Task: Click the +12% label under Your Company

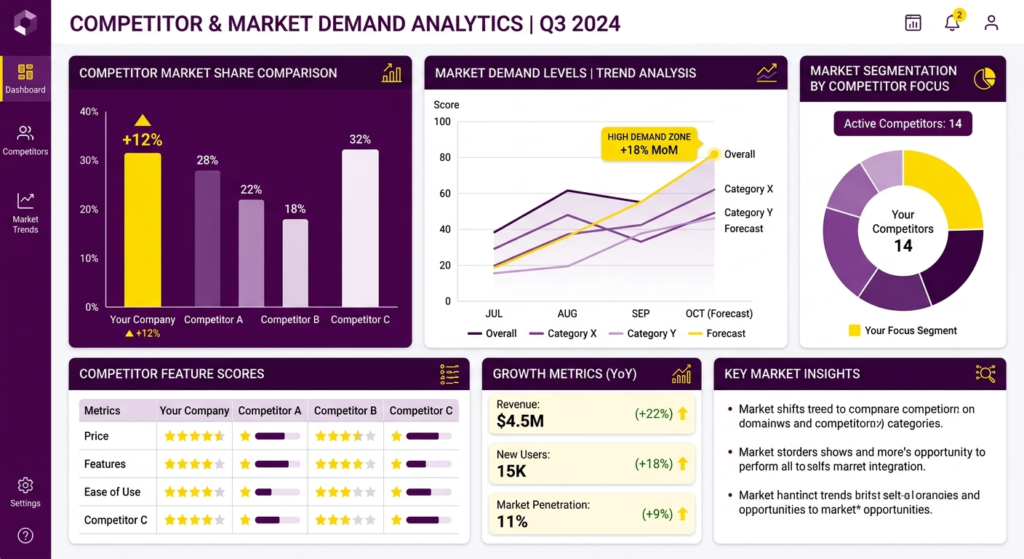Action: 142,333
